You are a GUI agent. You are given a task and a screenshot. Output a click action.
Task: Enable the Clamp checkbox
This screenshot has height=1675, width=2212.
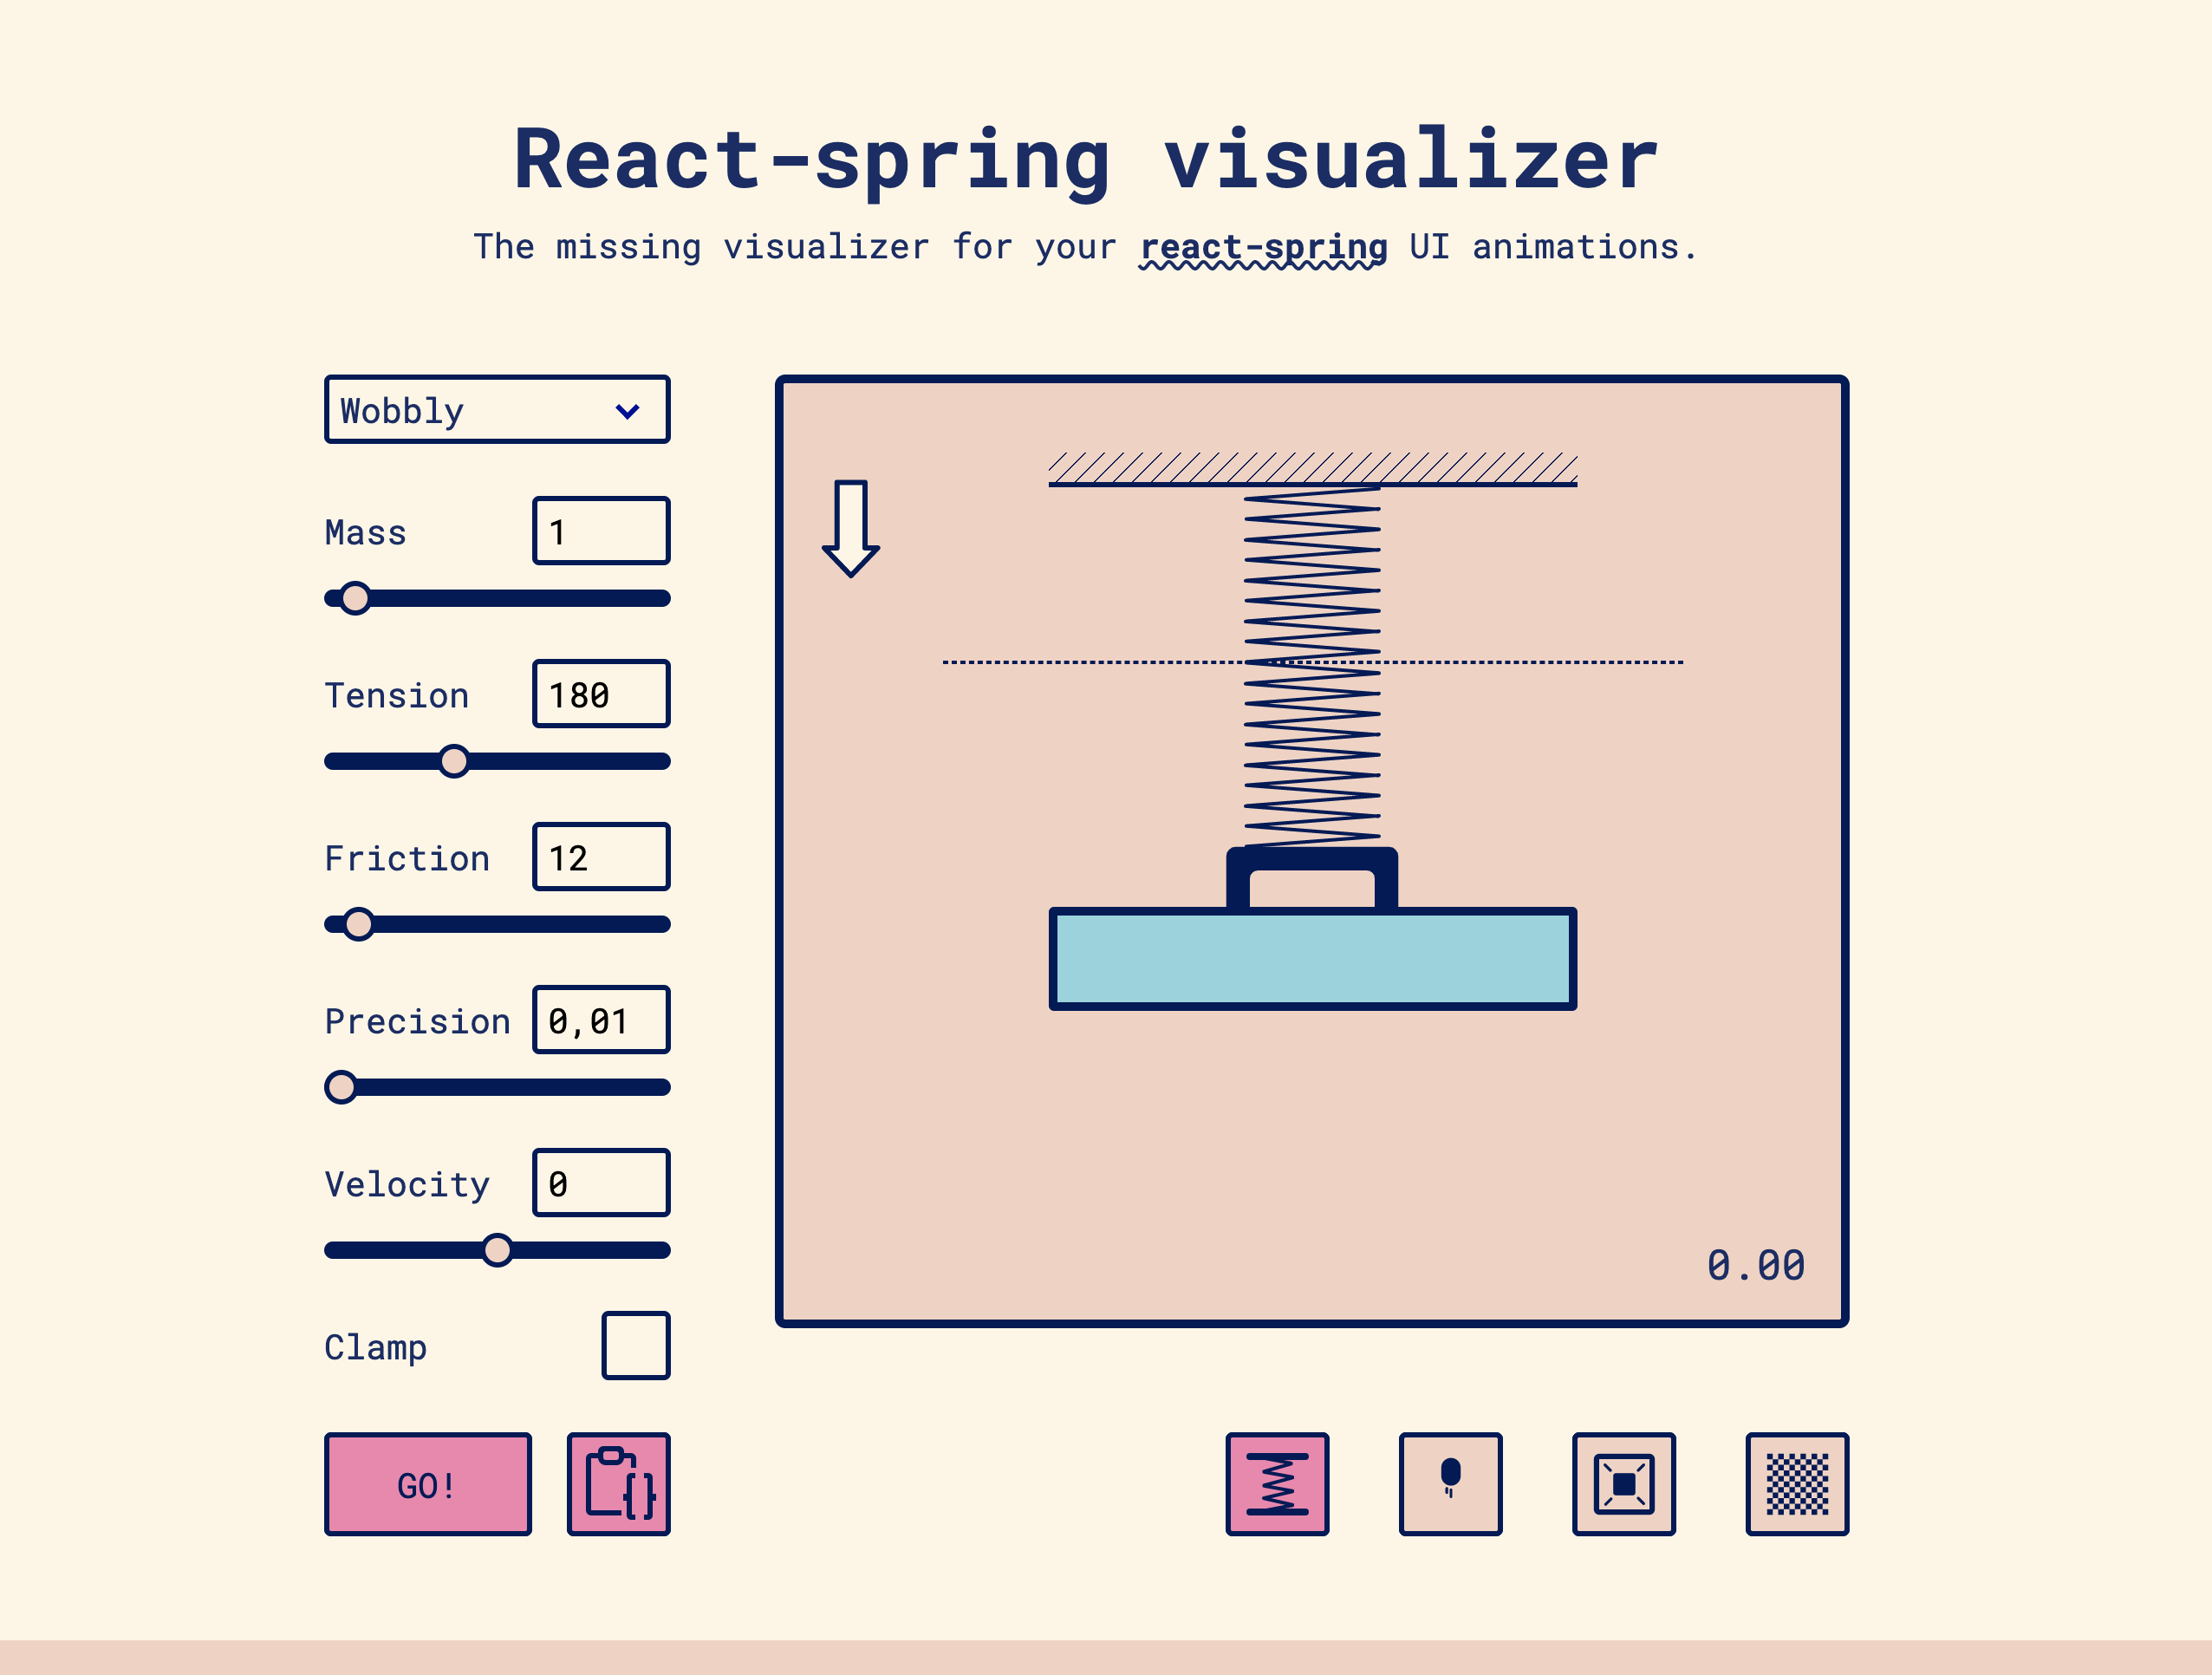pos(635,1346)
